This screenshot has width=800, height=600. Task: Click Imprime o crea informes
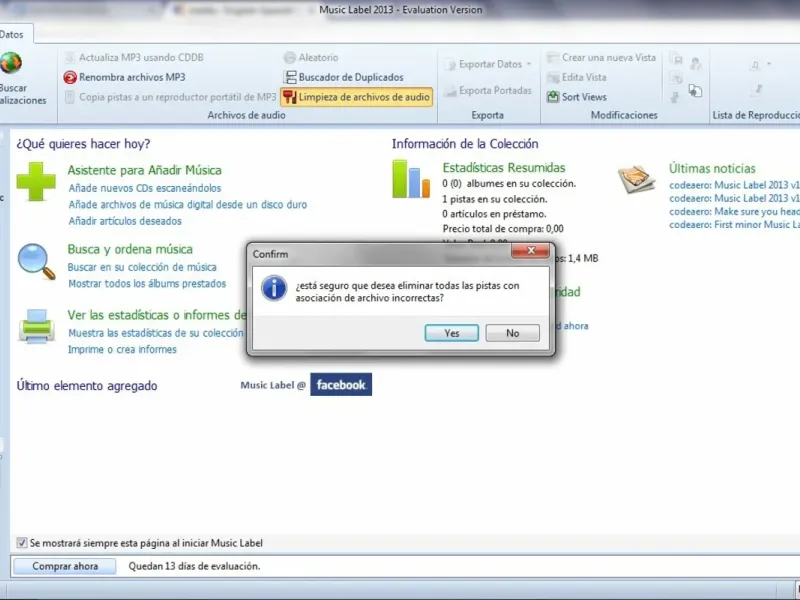tap(122, 349)
